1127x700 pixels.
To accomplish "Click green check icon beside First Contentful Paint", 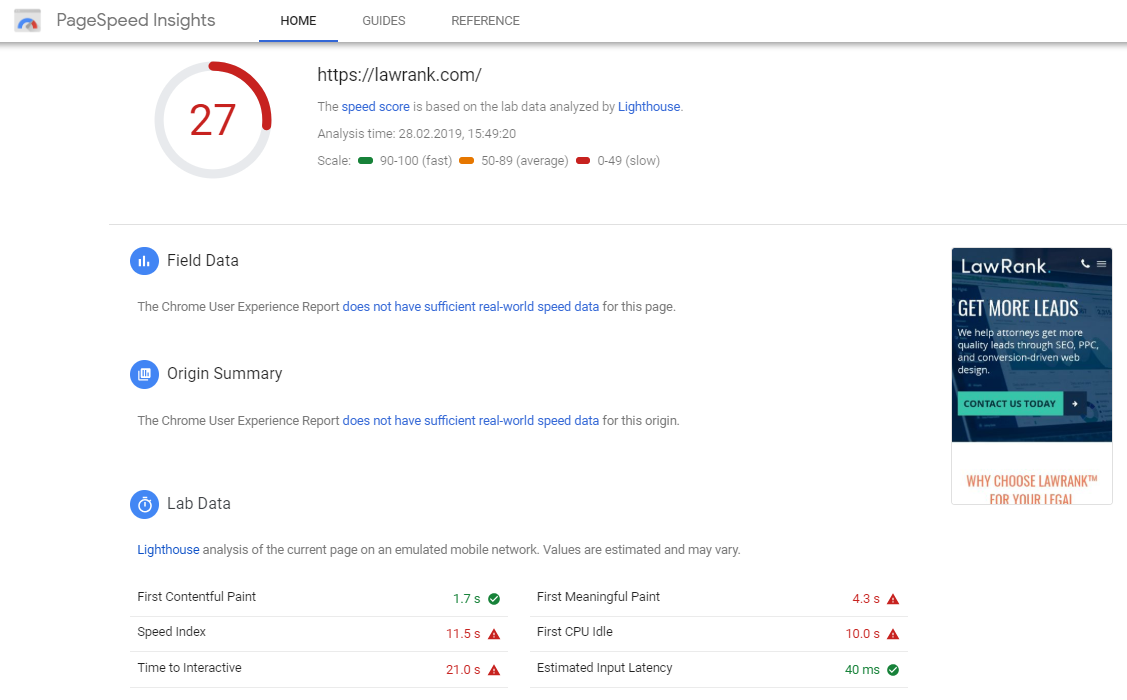I will [x=494, y=599].
